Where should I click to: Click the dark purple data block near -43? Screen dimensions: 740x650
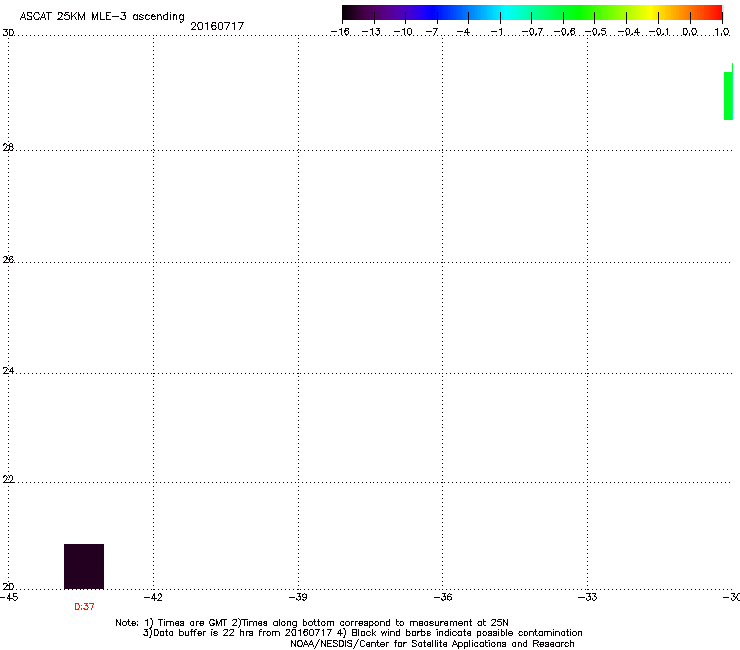tap(84, 566)
